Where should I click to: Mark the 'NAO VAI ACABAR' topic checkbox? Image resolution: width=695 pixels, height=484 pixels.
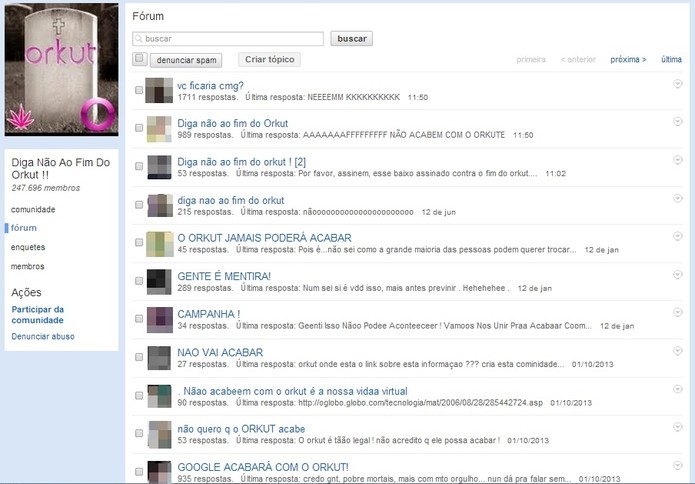[x=139, y=357]
